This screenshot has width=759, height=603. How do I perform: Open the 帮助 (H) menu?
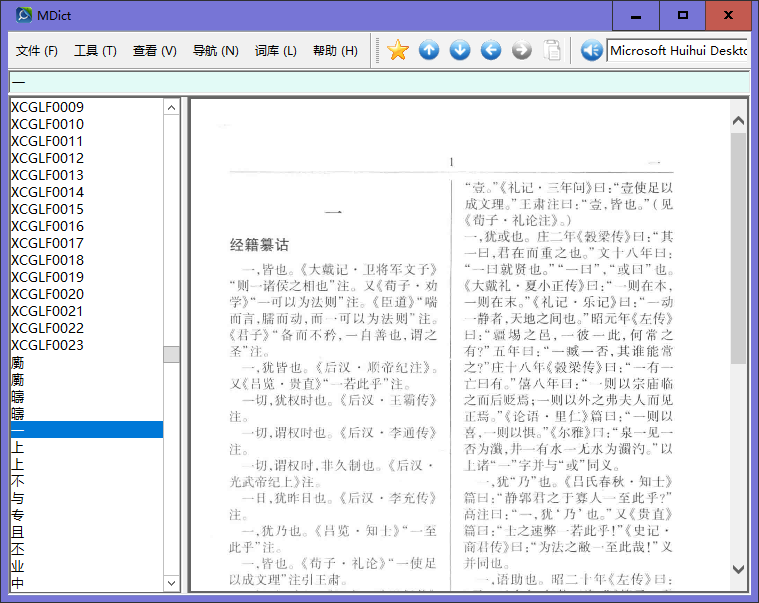coord(335,51)
